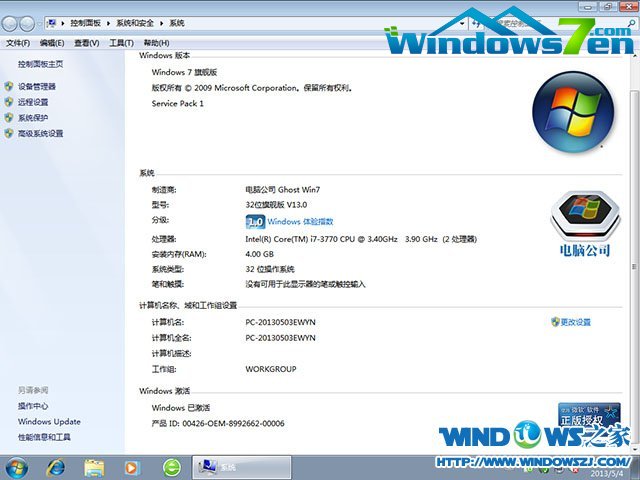Open Windows 体验指数 link
Image resolution: width=640 pixels, height=480 pixels.
pyautogui.click(x=300, y=222)
